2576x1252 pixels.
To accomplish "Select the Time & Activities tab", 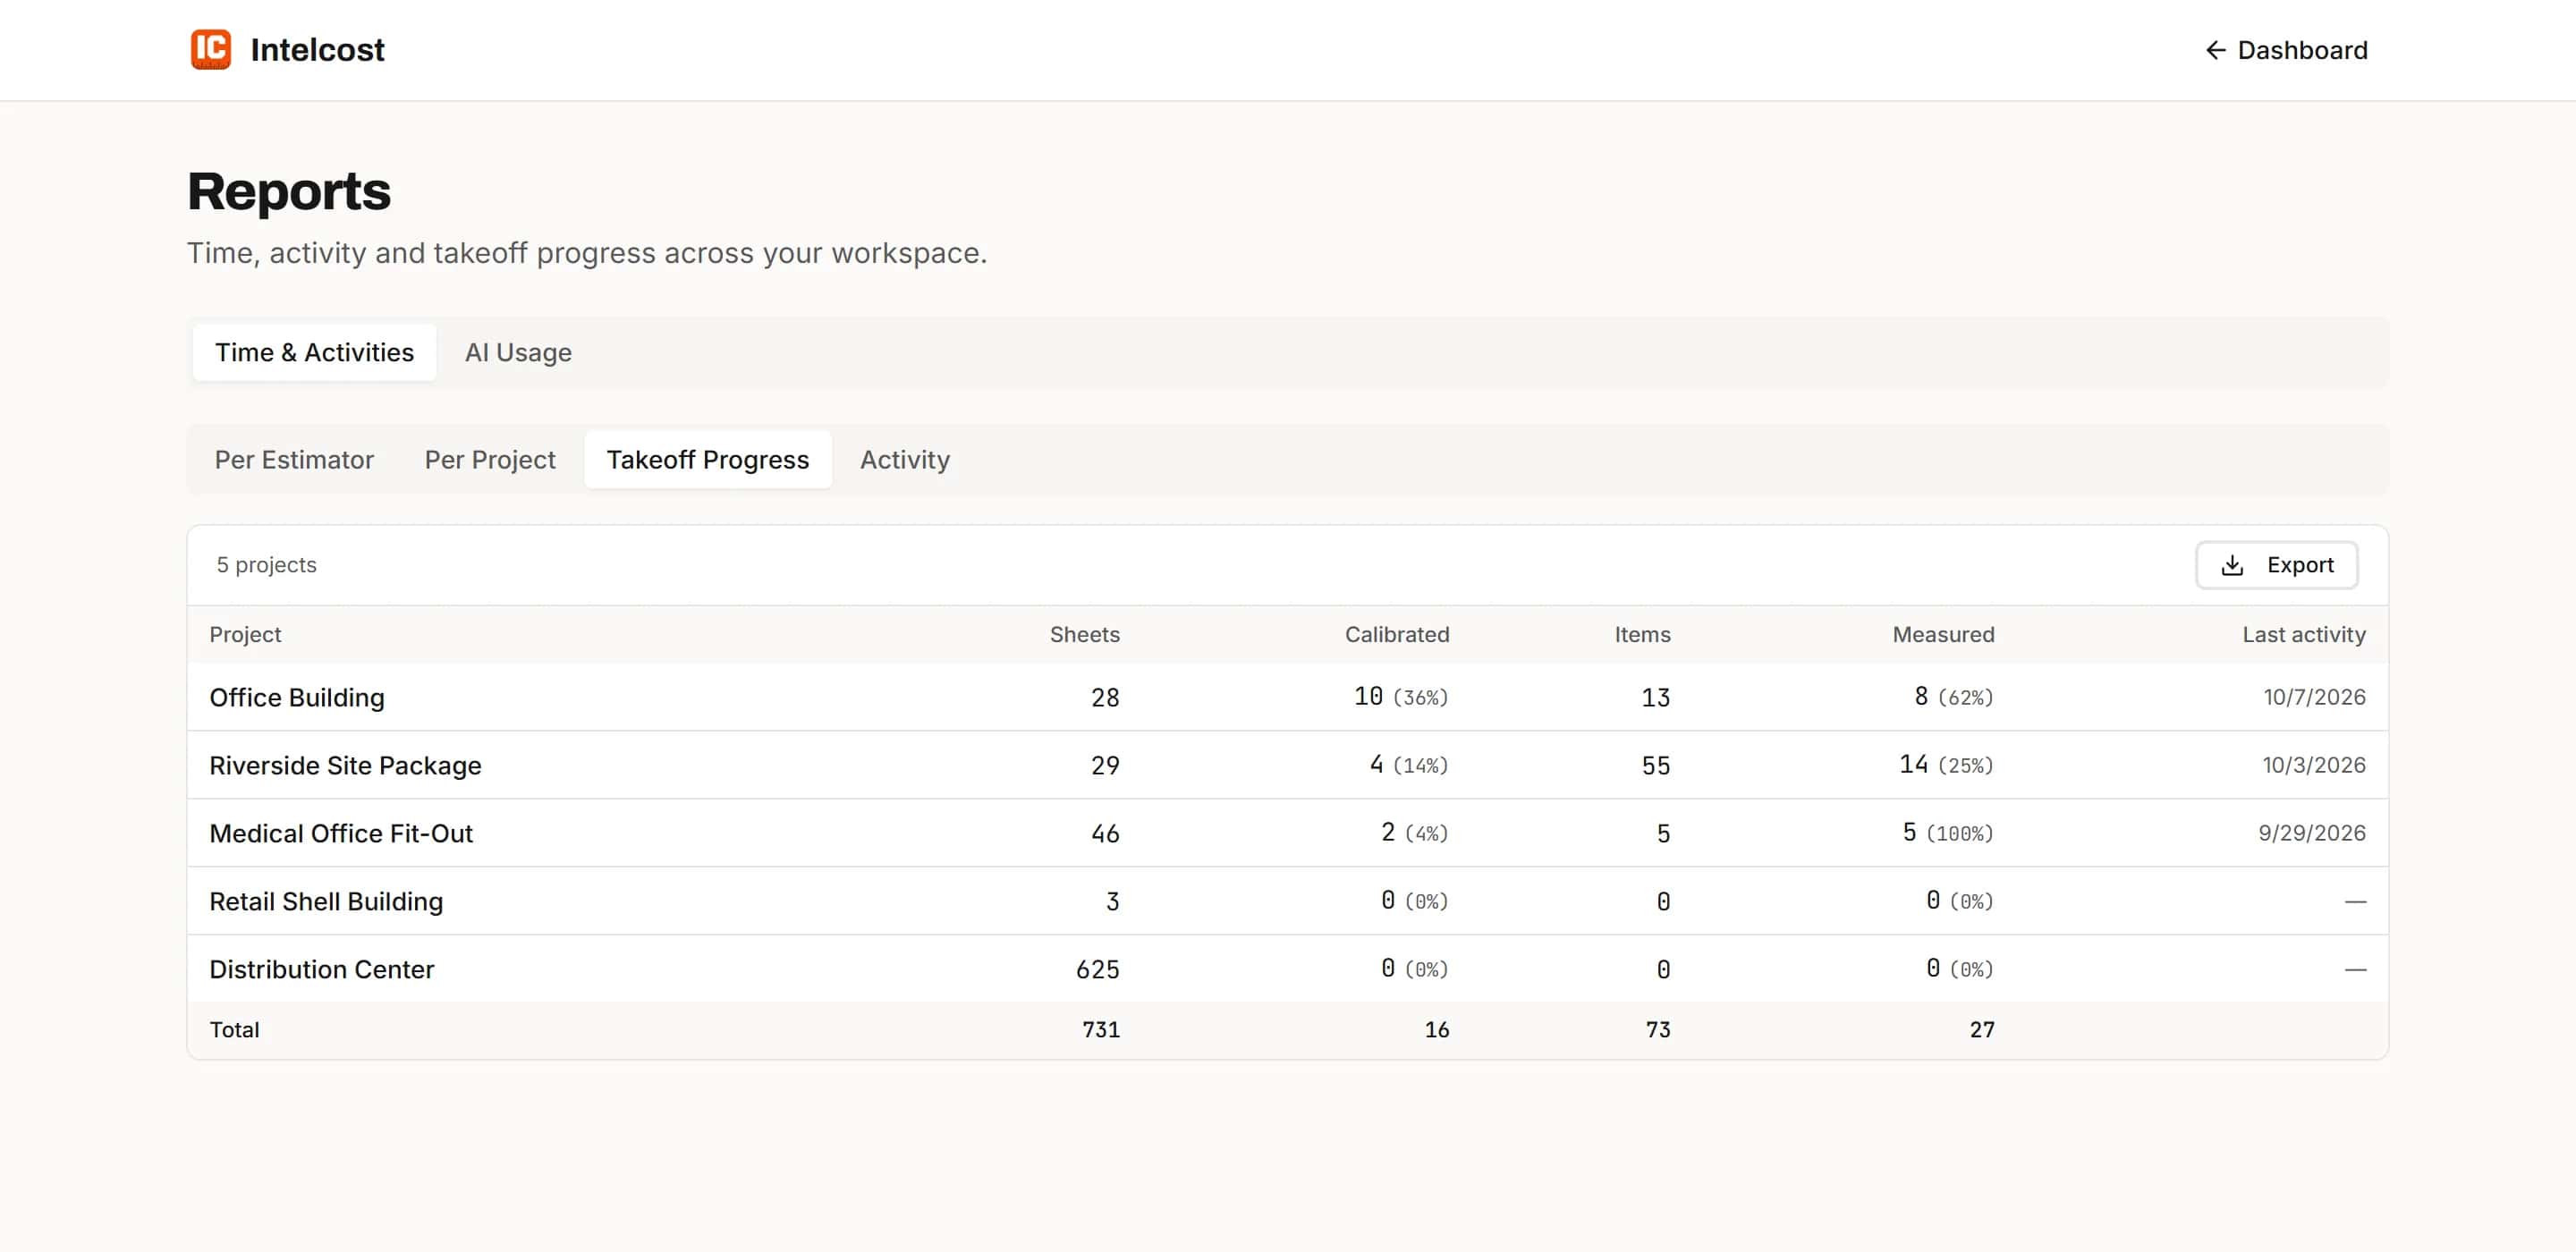I will [314, 352].
